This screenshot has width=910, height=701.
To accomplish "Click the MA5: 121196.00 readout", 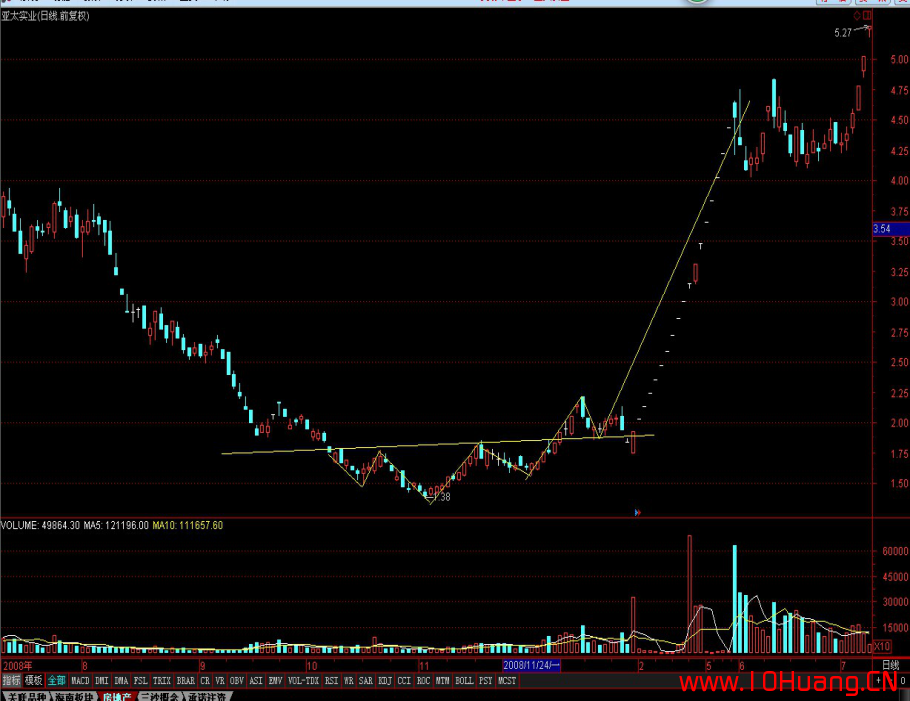I will pyautogui.click(x=116, y=525).
